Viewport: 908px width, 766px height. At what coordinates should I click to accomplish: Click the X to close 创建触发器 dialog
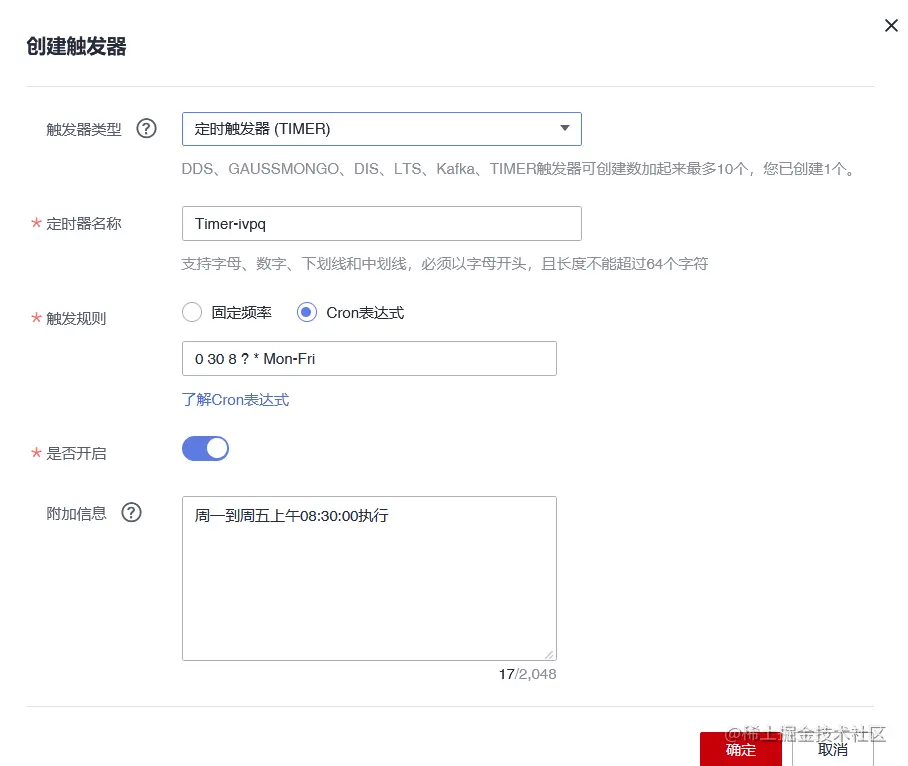click(x=891, y=26)
